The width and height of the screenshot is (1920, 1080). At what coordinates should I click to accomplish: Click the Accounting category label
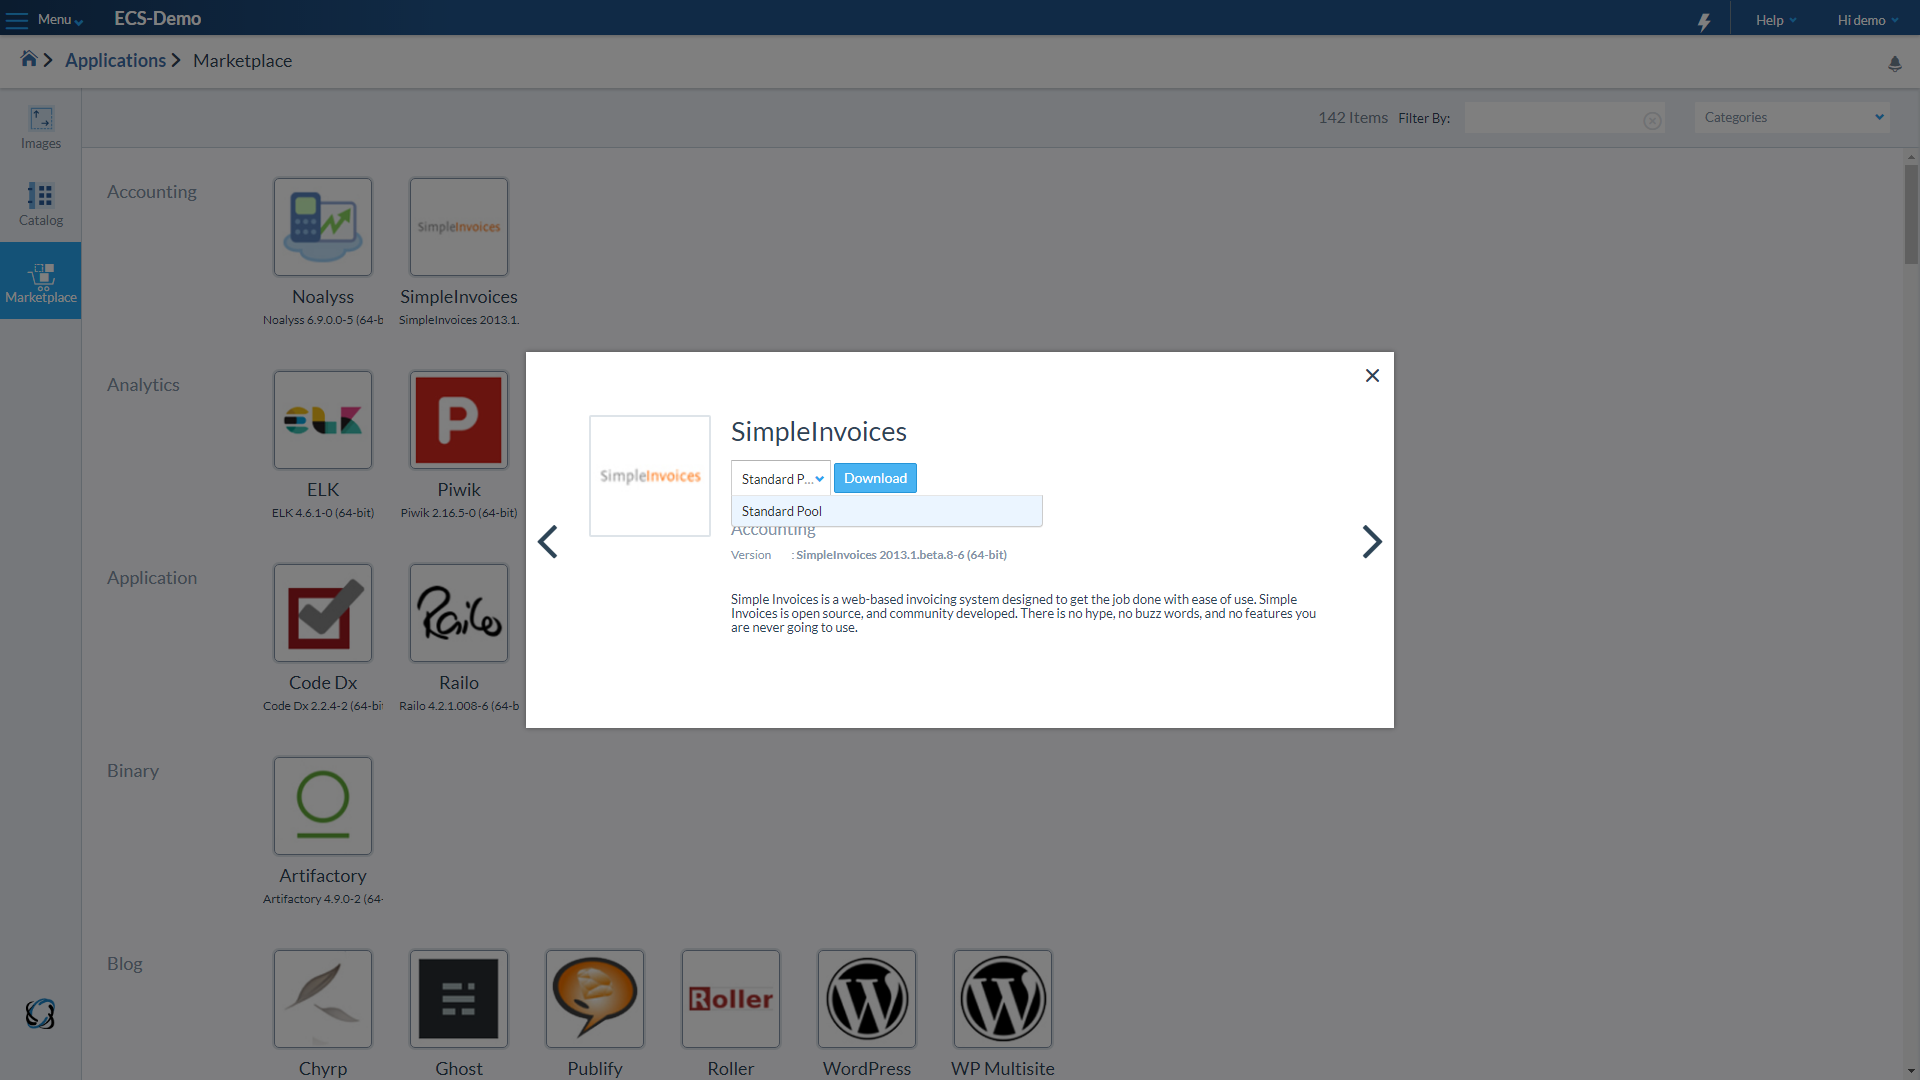[x=152, y=192]
